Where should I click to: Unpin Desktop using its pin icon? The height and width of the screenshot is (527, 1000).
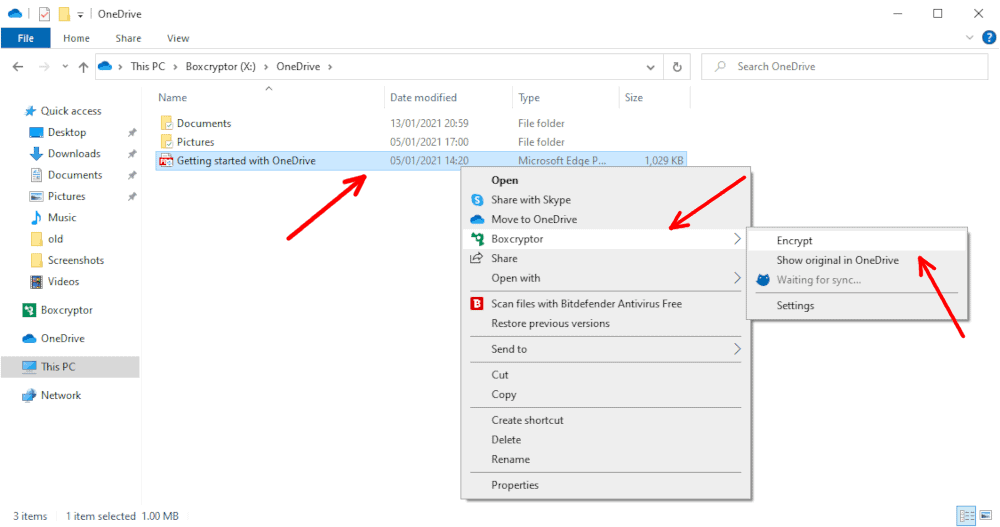[x=132, y=133]
